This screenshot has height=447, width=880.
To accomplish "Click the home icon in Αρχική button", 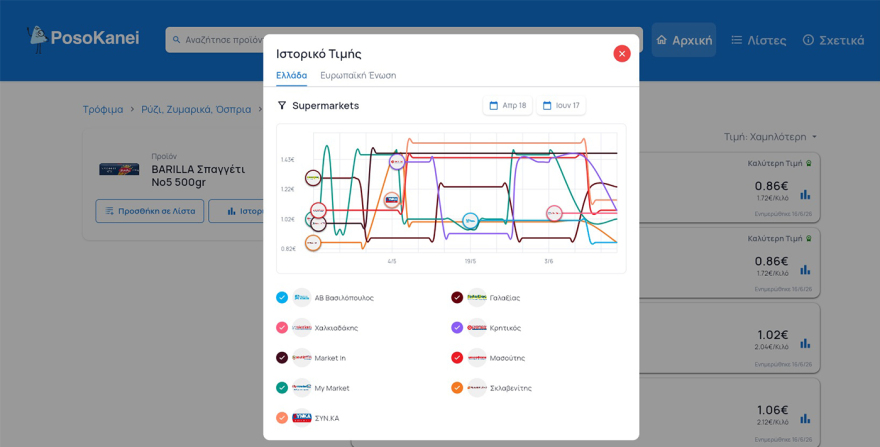I will click(x=662, y=40).
